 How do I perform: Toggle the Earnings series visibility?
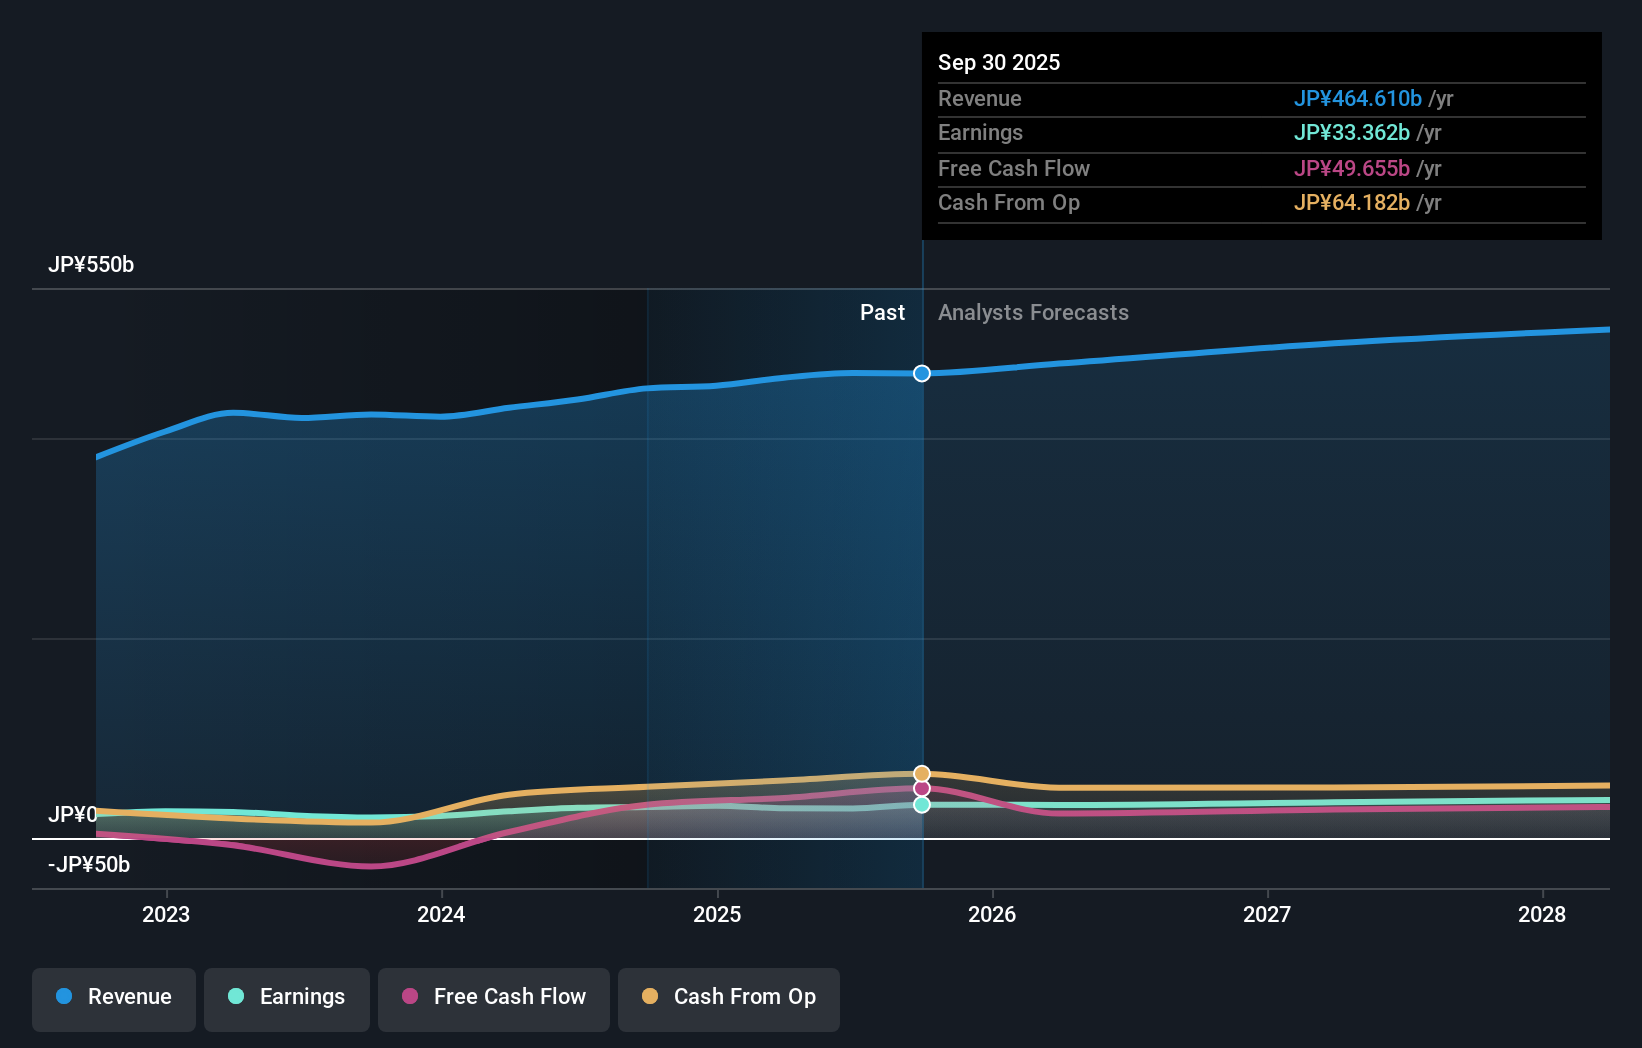coord(286,999)
